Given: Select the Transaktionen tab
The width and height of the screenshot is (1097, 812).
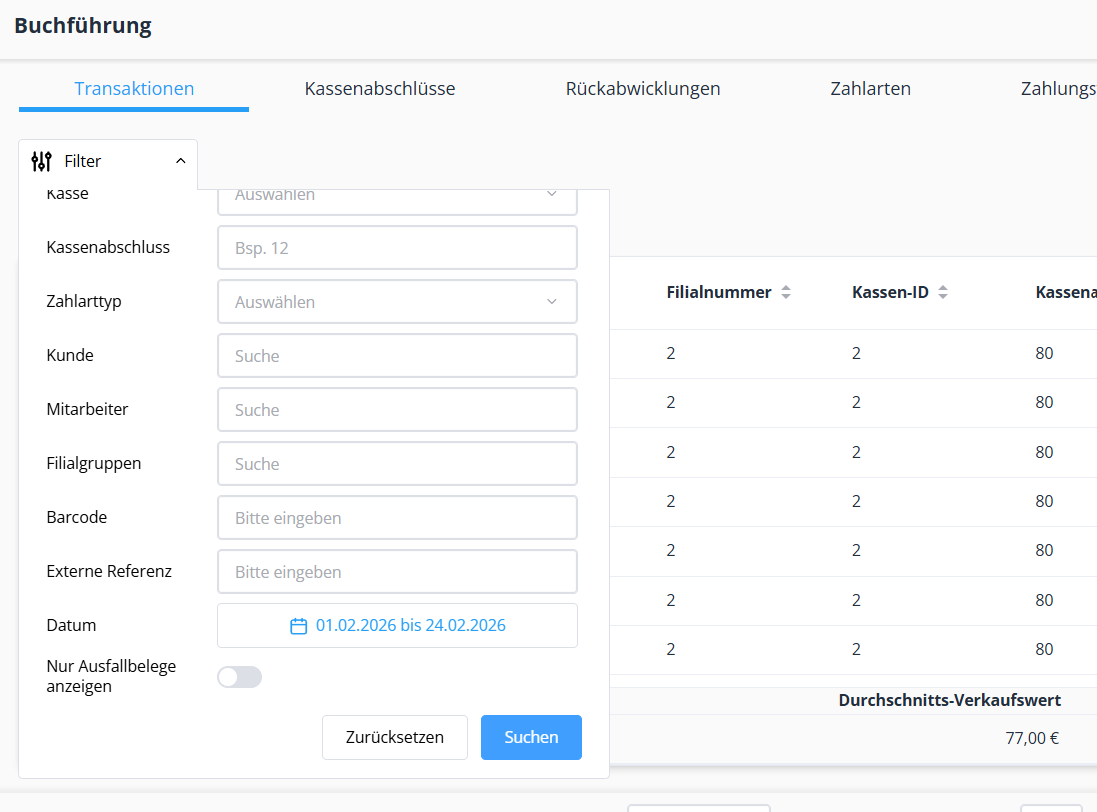Looking at the screenshot, I should pos(134,89).
